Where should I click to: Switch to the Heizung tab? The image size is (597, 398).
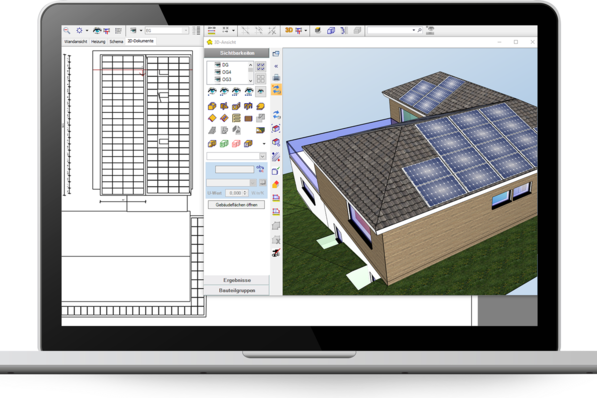[98, 41]
